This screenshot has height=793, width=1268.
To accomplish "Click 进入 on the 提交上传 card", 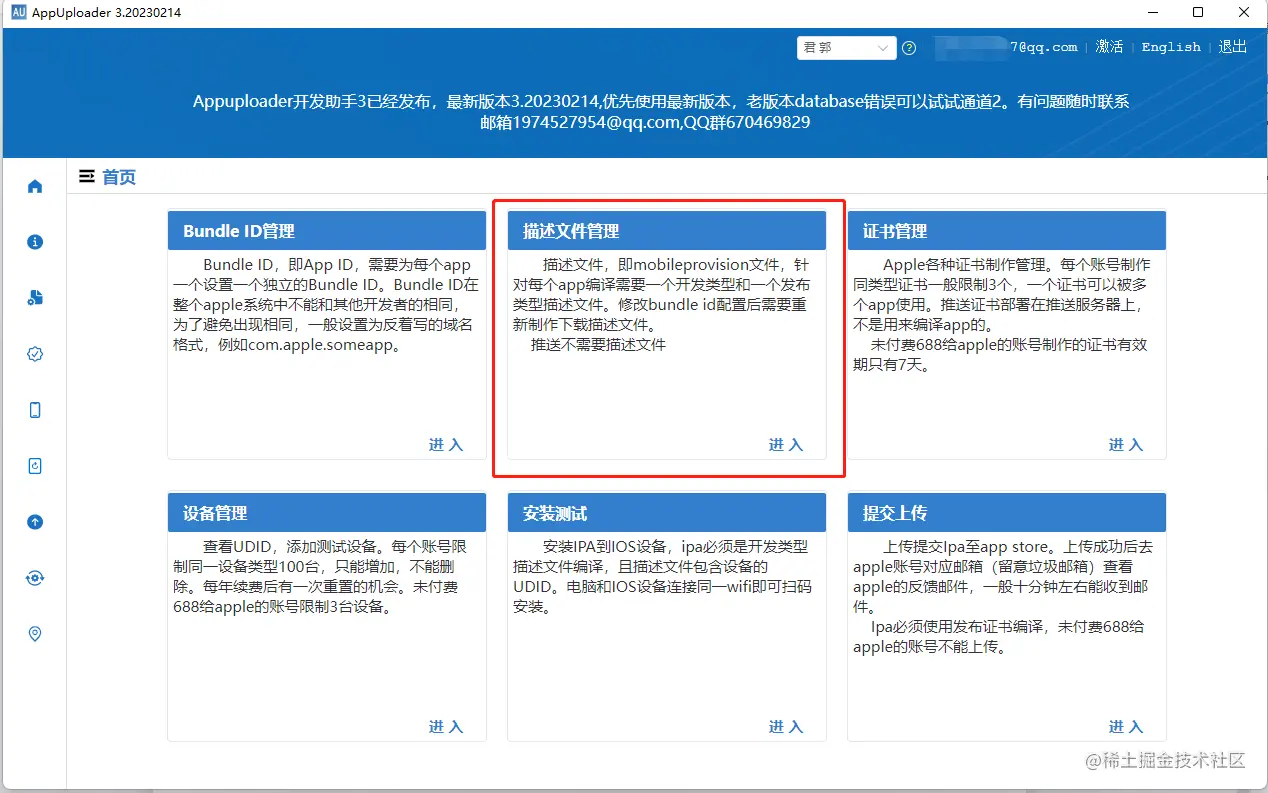I will pos(1126,727).
